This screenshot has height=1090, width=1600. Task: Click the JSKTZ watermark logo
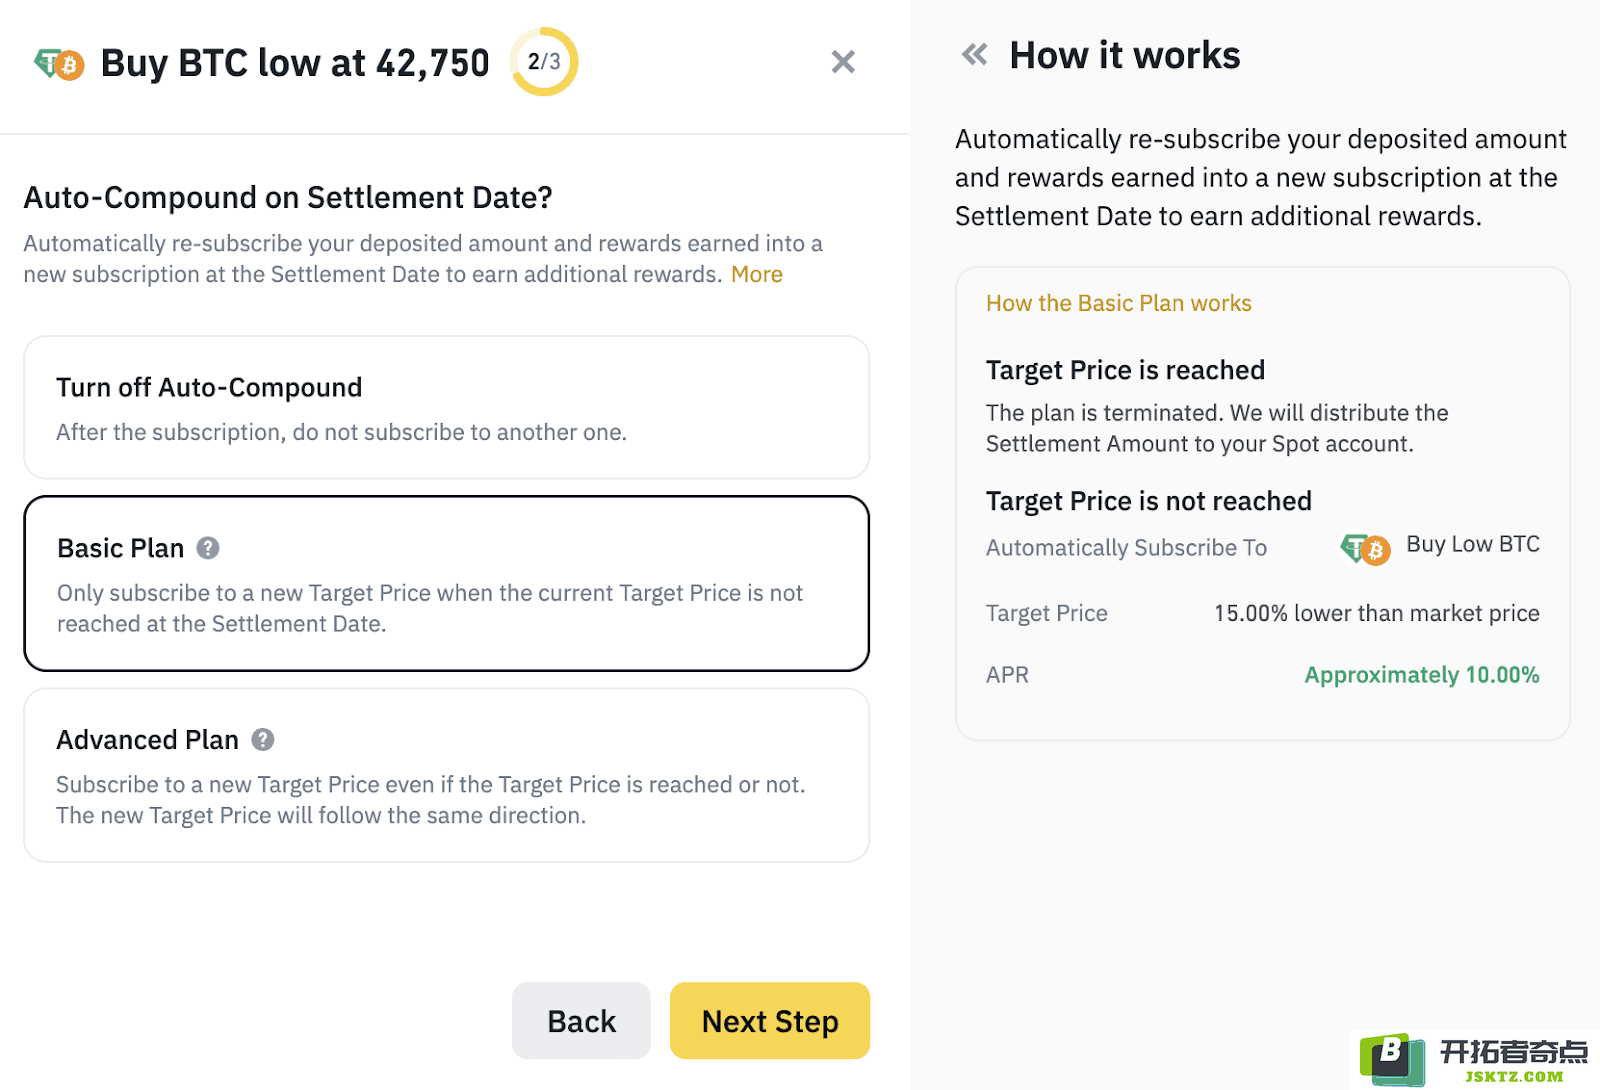point(1474,1060)
